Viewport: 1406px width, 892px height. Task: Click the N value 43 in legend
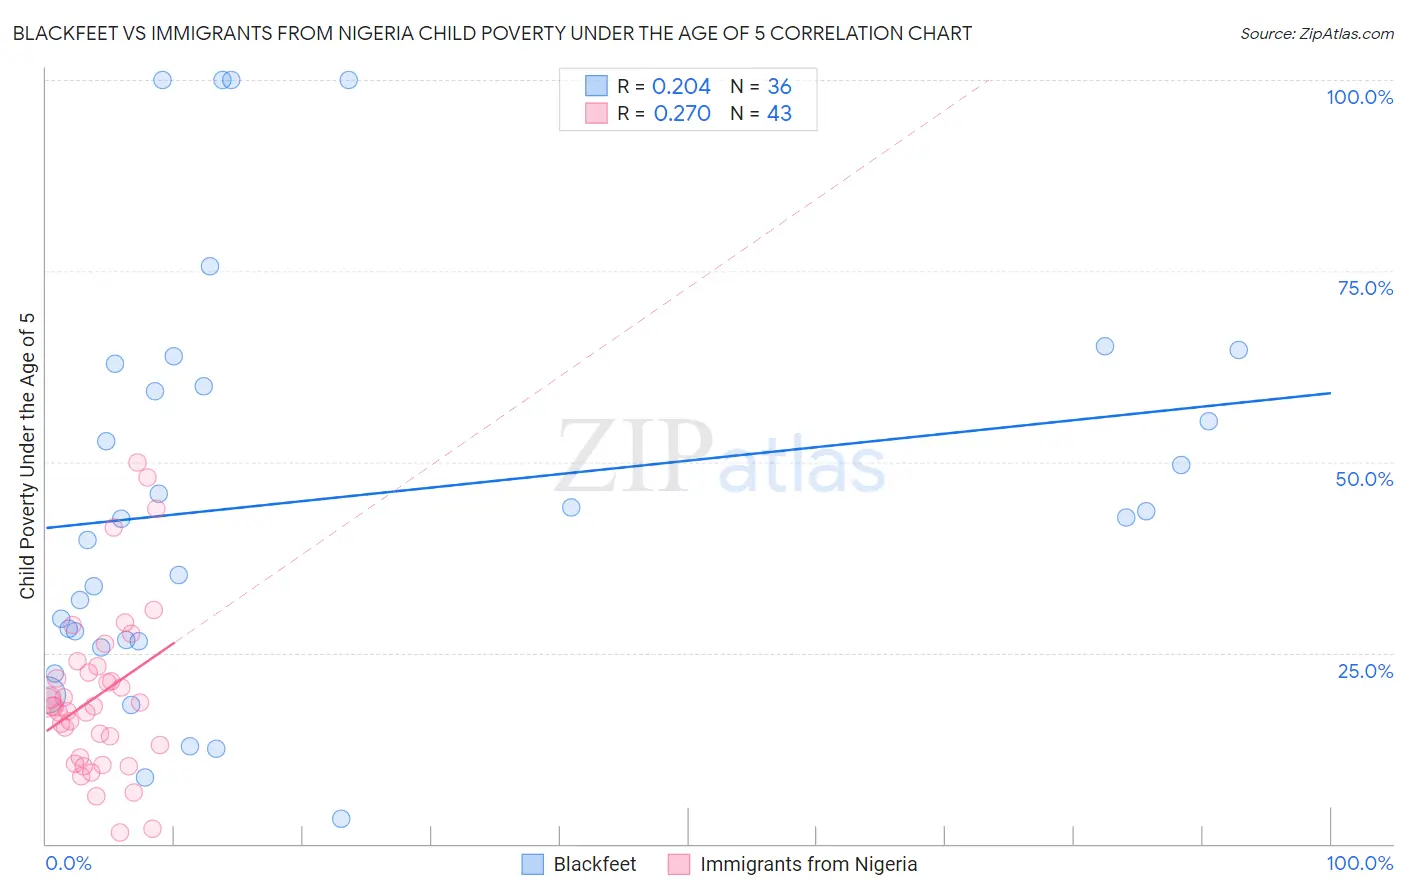779,113
